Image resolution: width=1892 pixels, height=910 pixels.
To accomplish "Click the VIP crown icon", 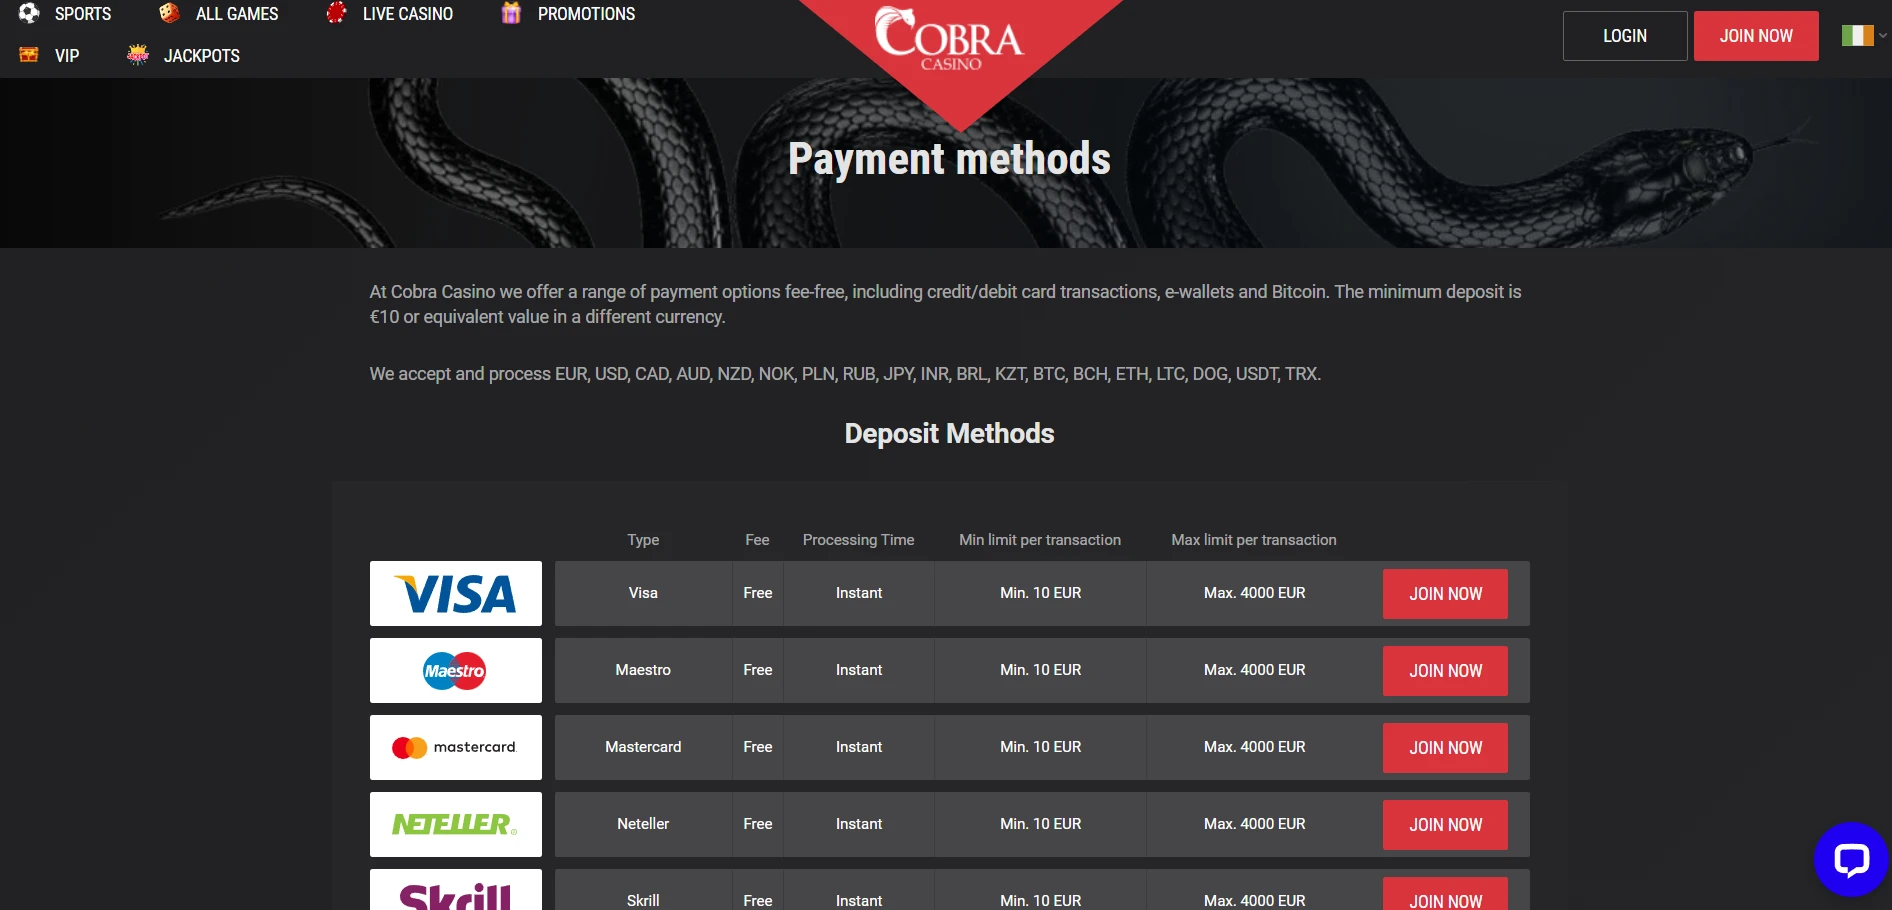I will (29, 55).
